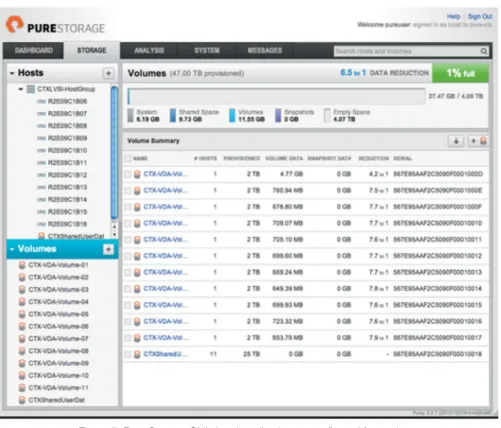Click volume icon beside CTXSharedUserDat in volumes list

(22, 400)
